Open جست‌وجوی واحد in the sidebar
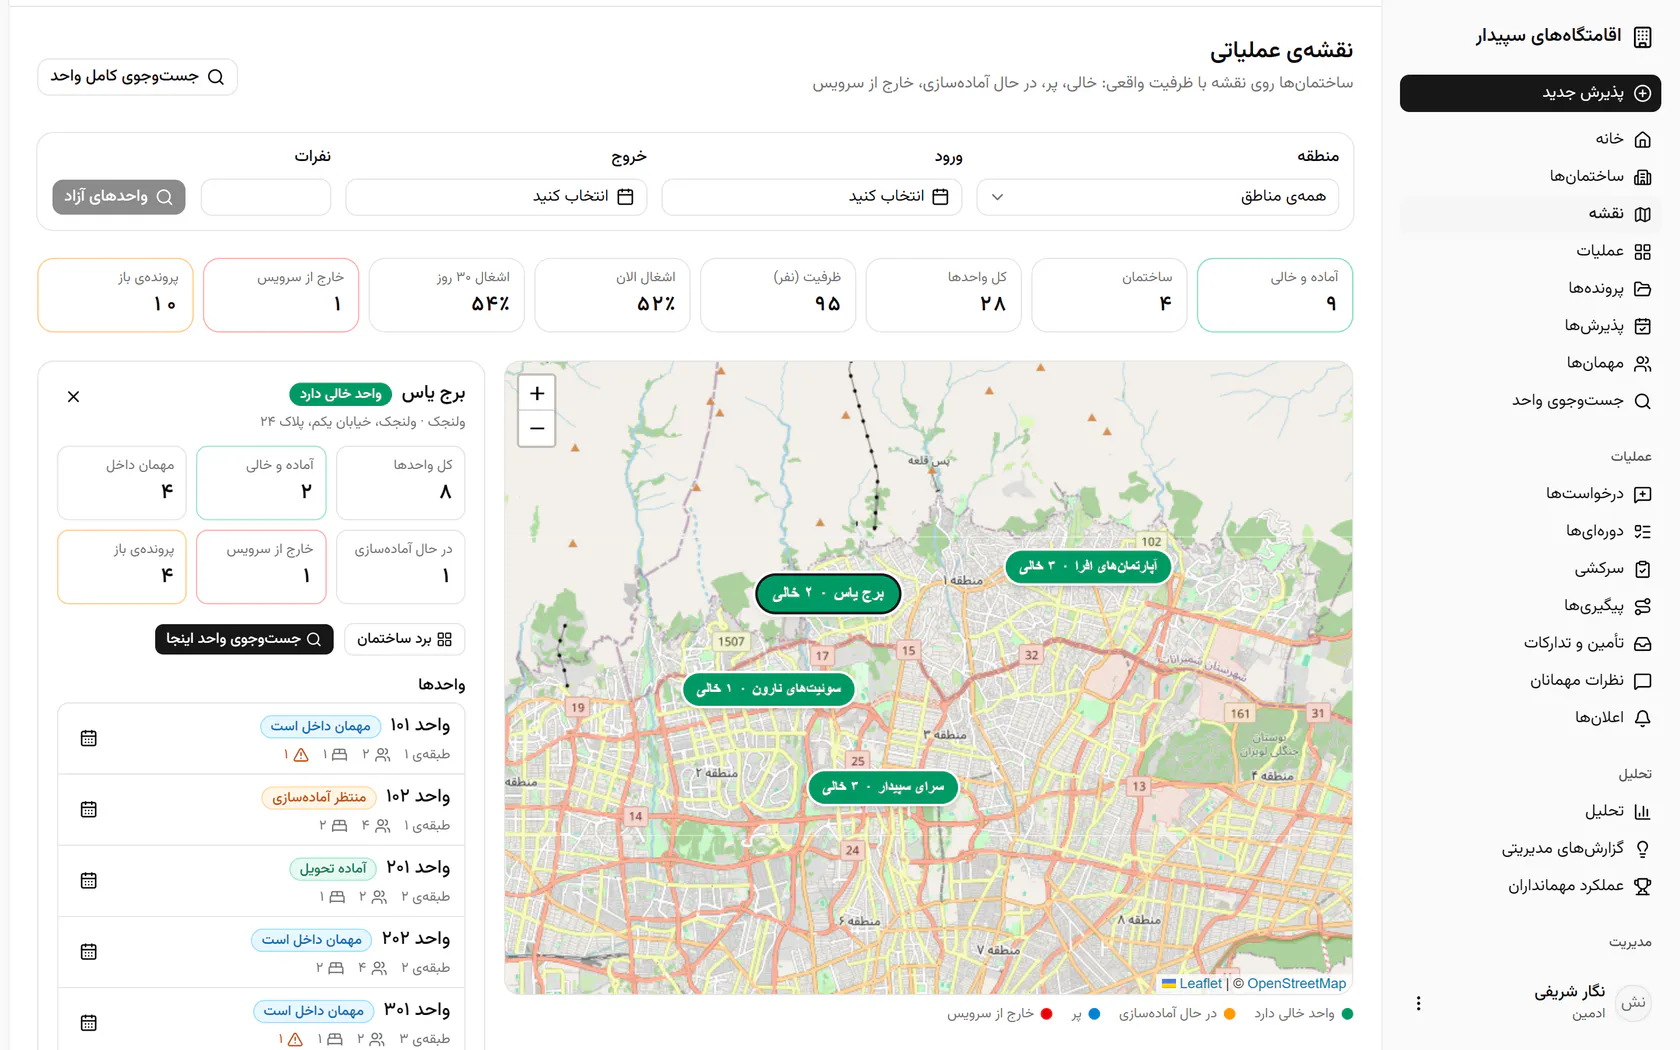 1530,401
